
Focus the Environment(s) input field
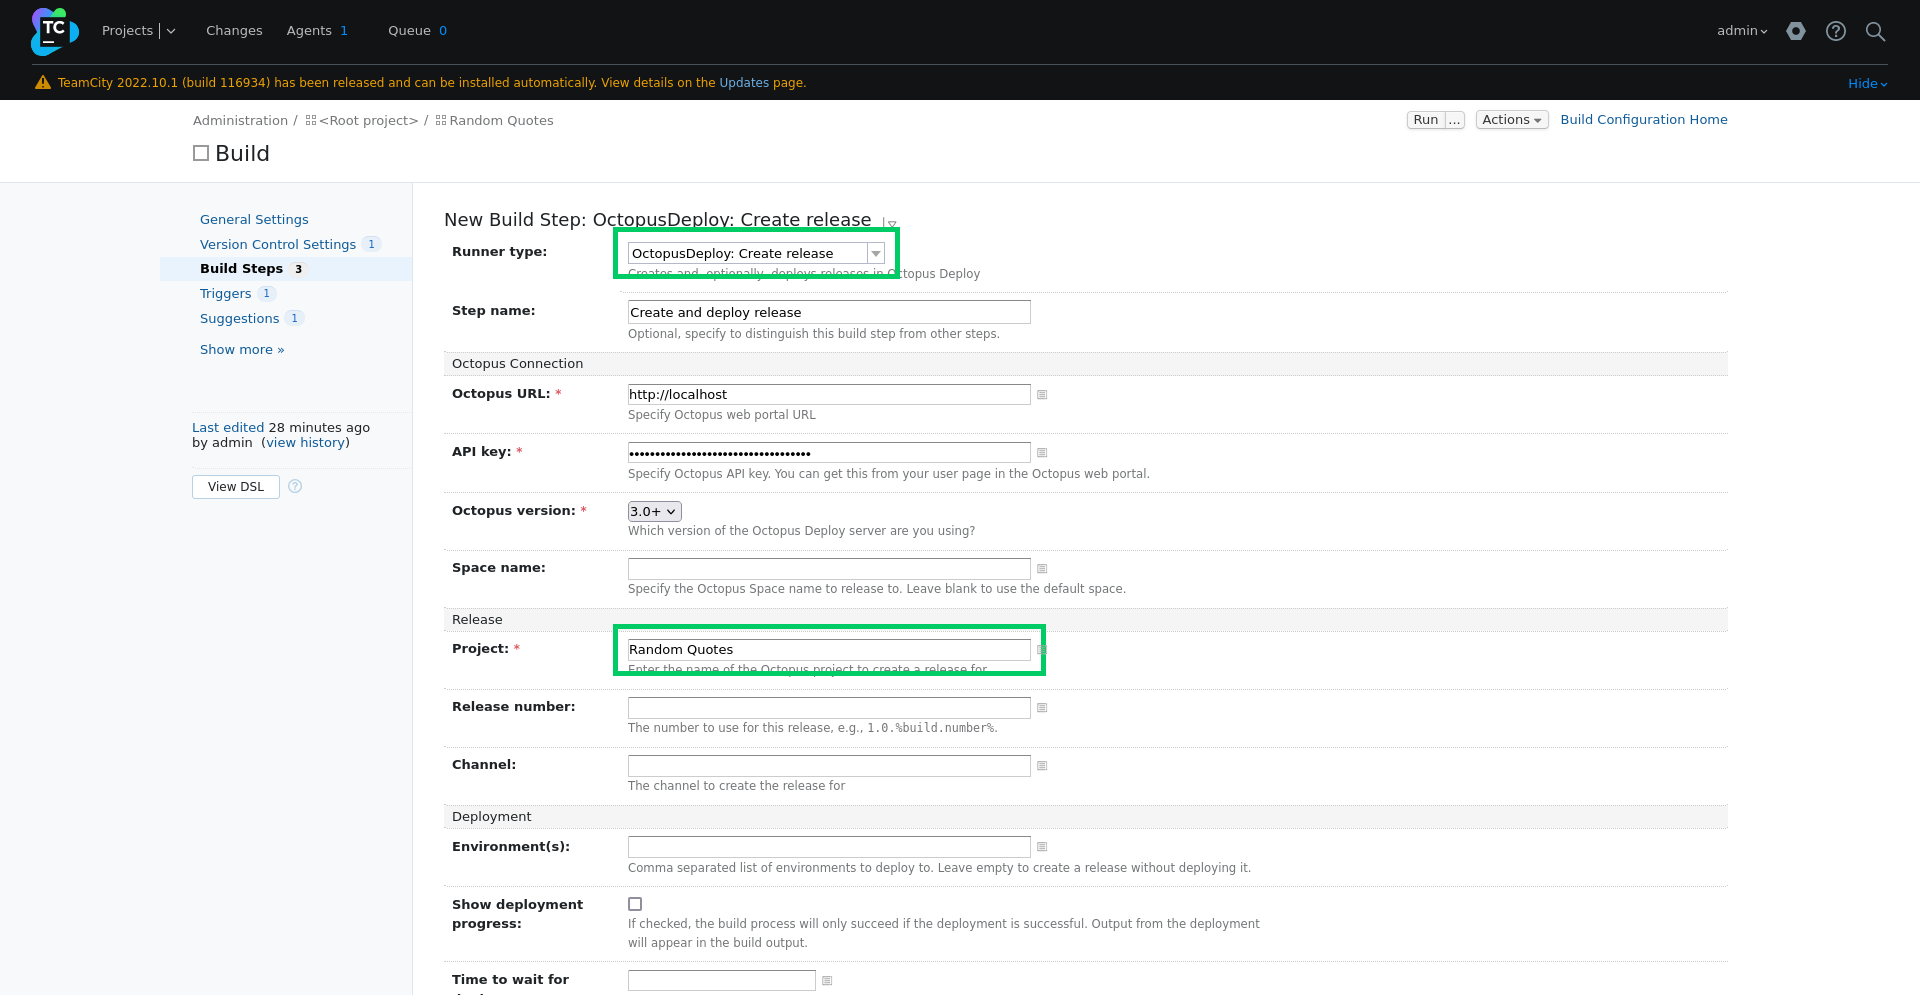pos(829,847)
